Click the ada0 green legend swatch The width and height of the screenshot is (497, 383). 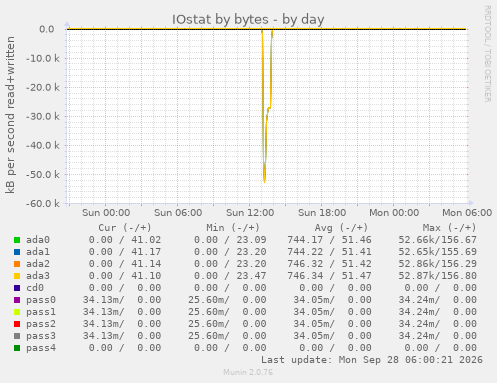point(17,240)
